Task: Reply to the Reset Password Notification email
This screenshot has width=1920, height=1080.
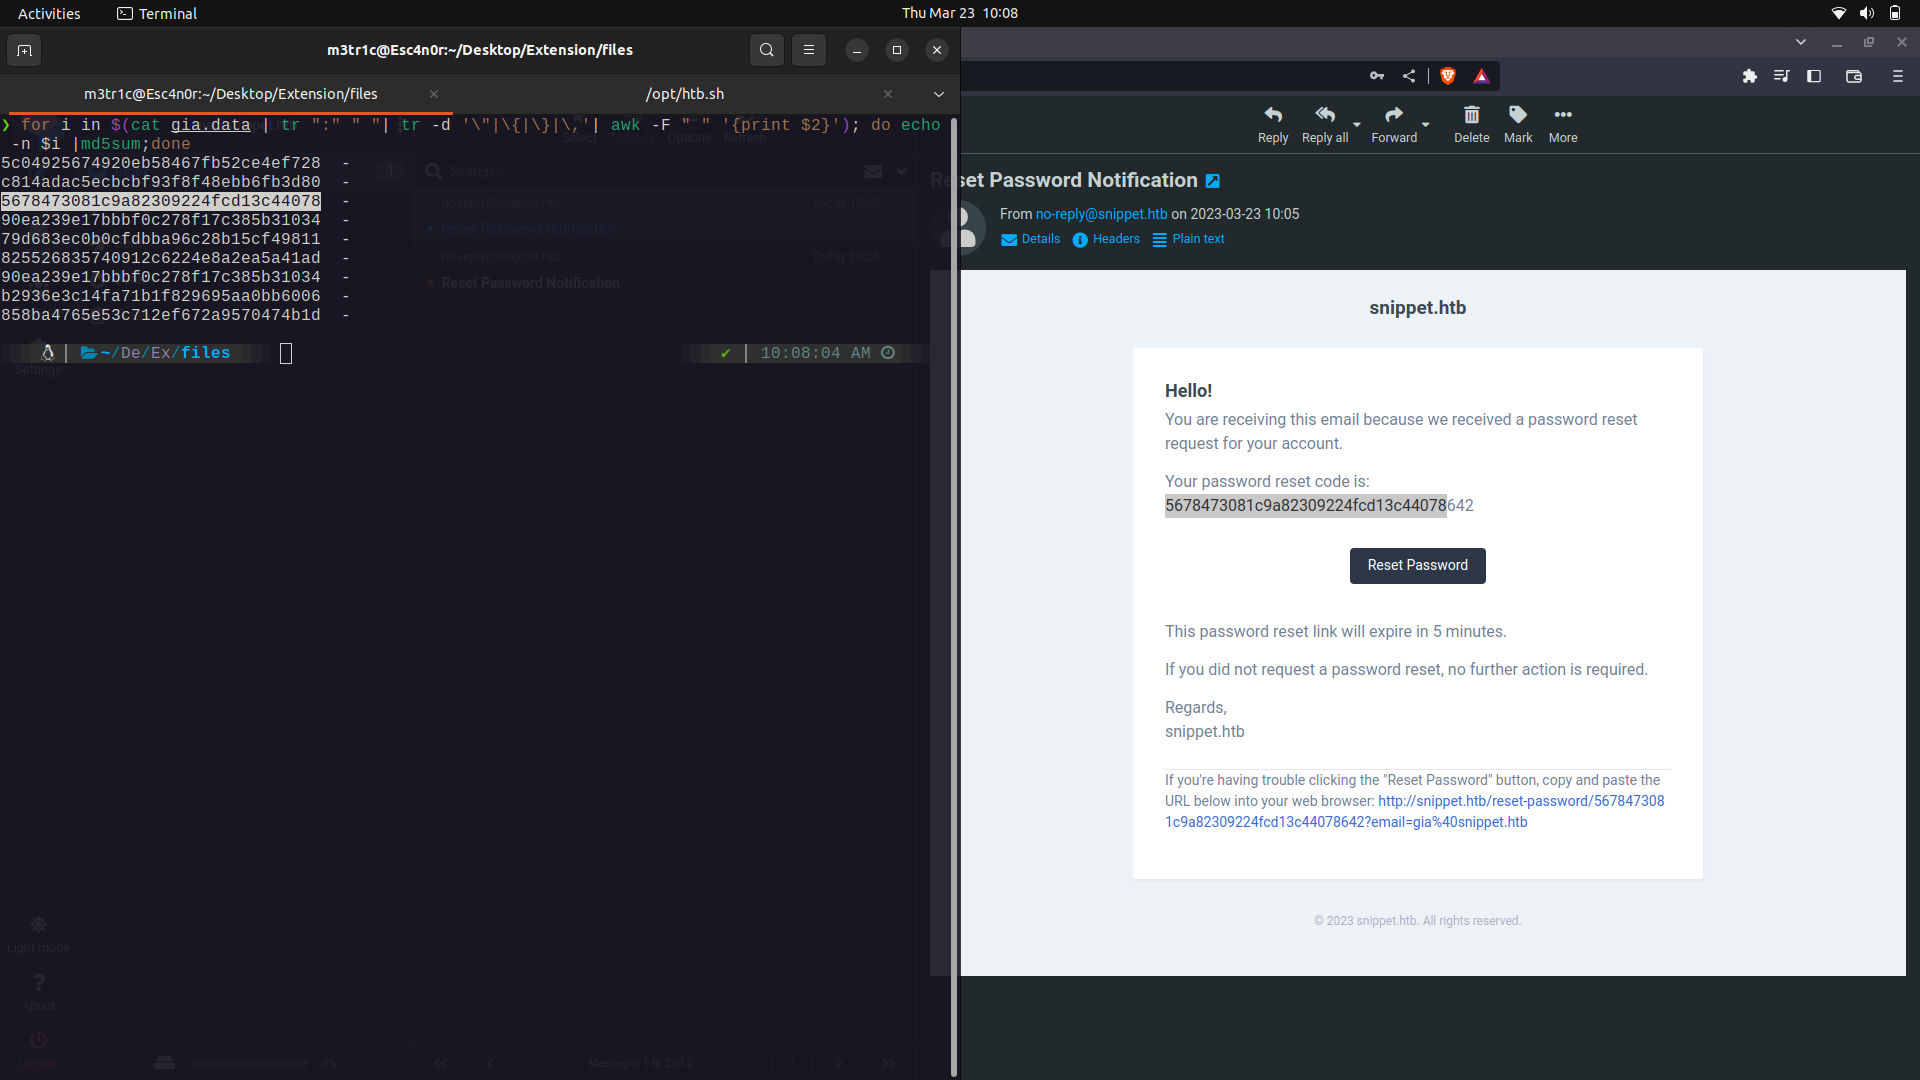Action: click(x=1272, y=124)
